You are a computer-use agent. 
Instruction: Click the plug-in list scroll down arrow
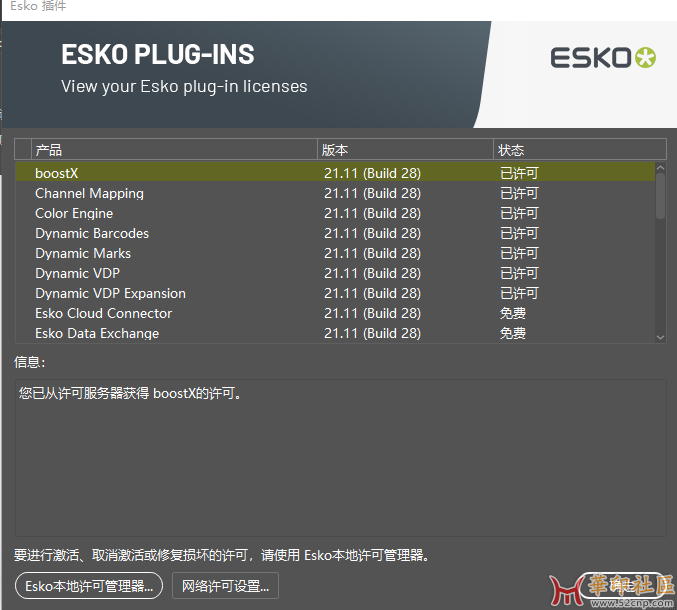660,338
